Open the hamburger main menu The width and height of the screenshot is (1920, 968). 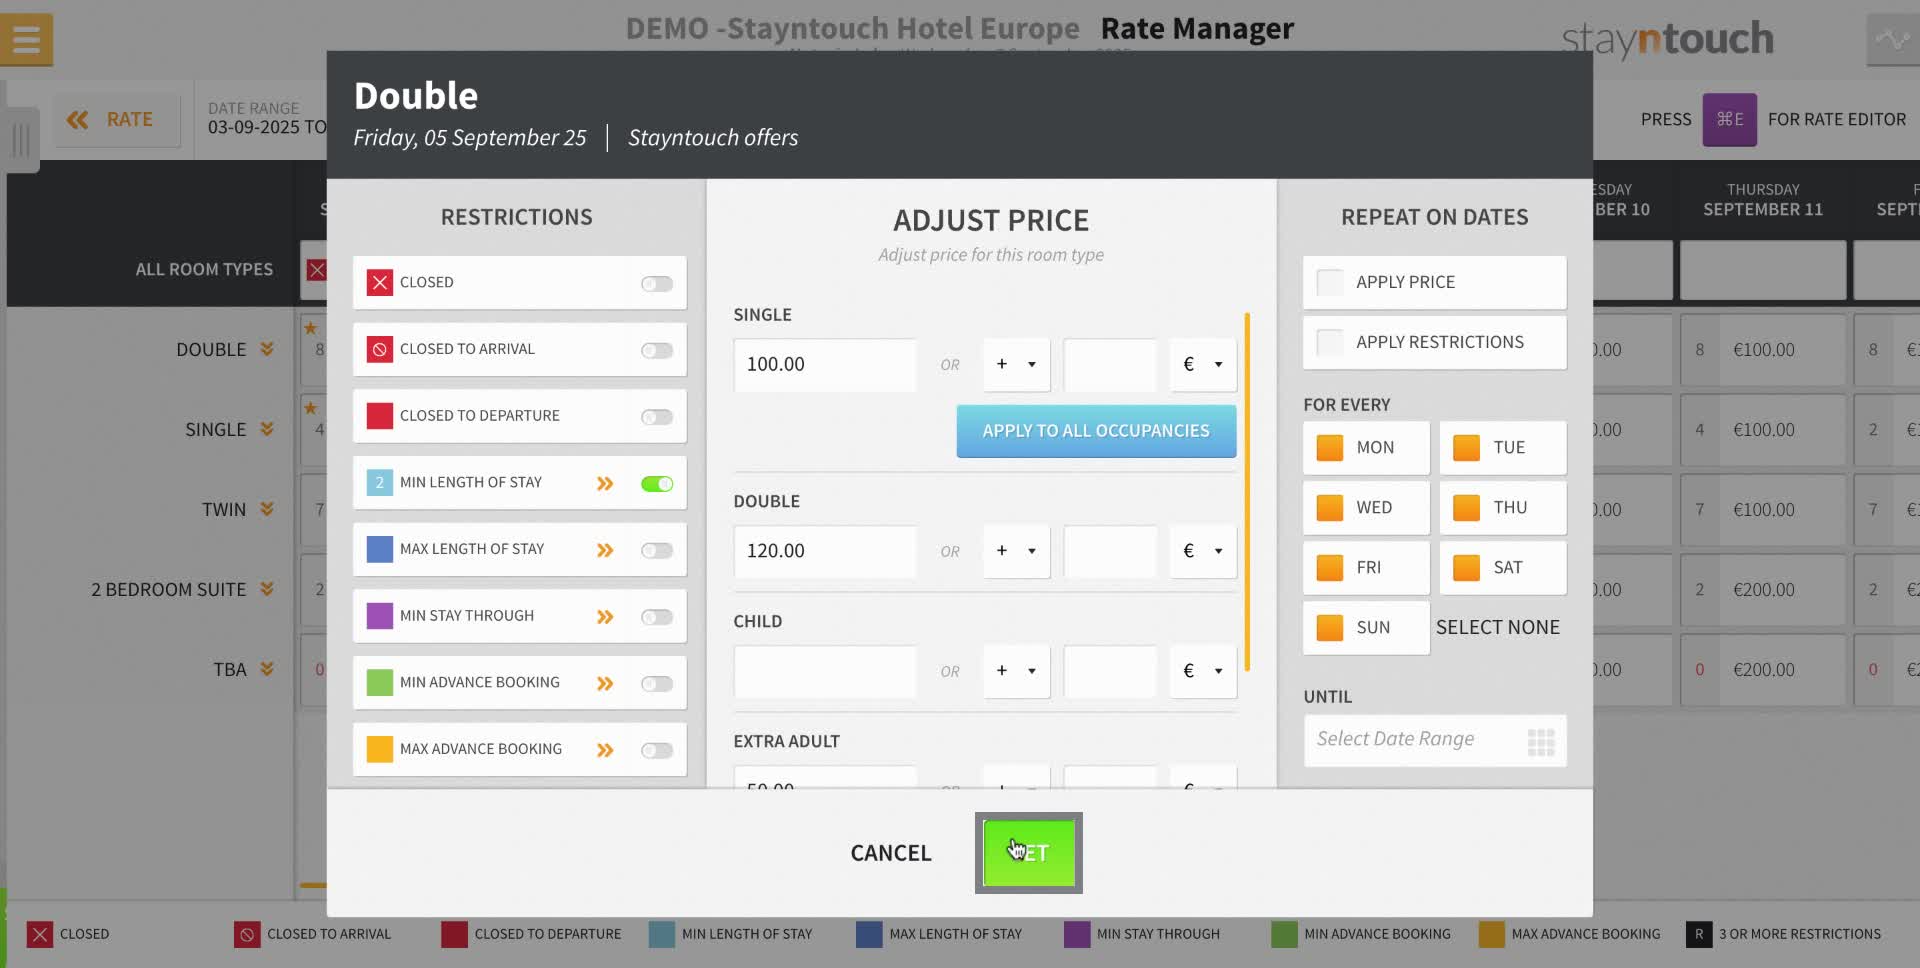click(26, 40)
